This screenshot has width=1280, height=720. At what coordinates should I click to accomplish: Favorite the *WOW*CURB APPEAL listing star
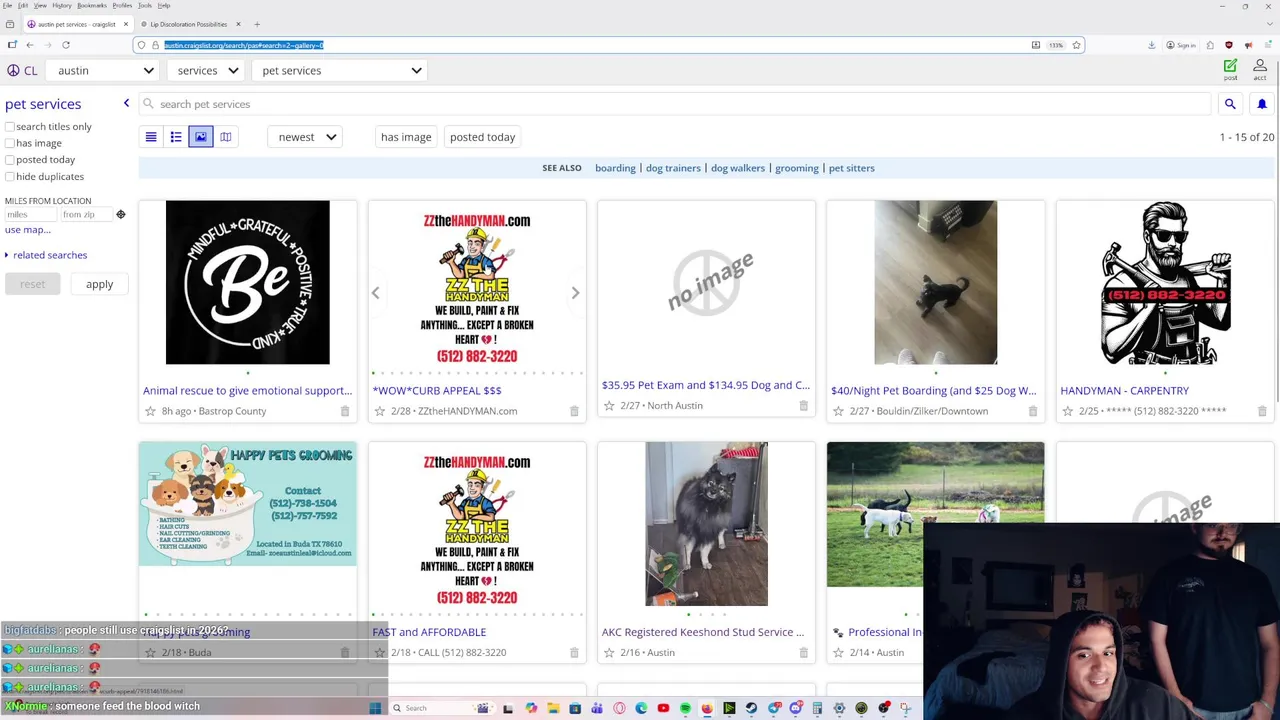380,411
